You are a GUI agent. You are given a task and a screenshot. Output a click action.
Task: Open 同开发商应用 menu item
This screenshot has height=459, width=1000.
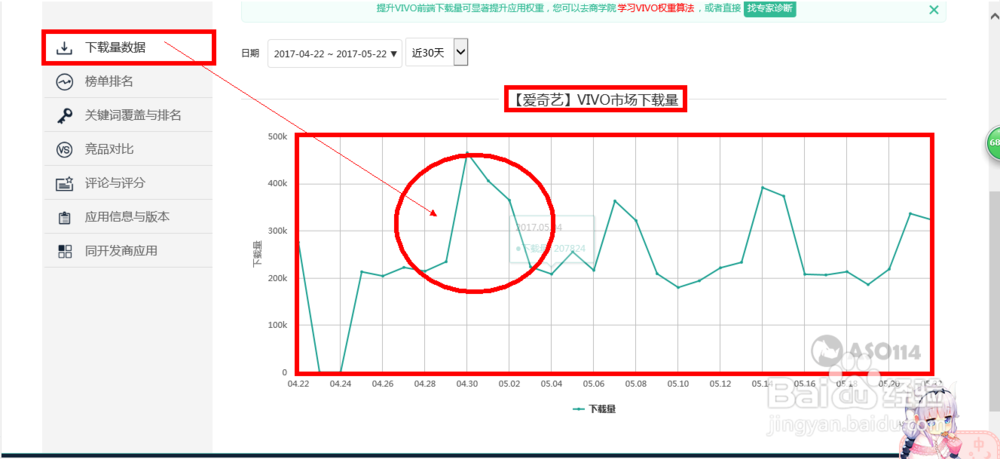pyautogui.click(x=129, y=251)
